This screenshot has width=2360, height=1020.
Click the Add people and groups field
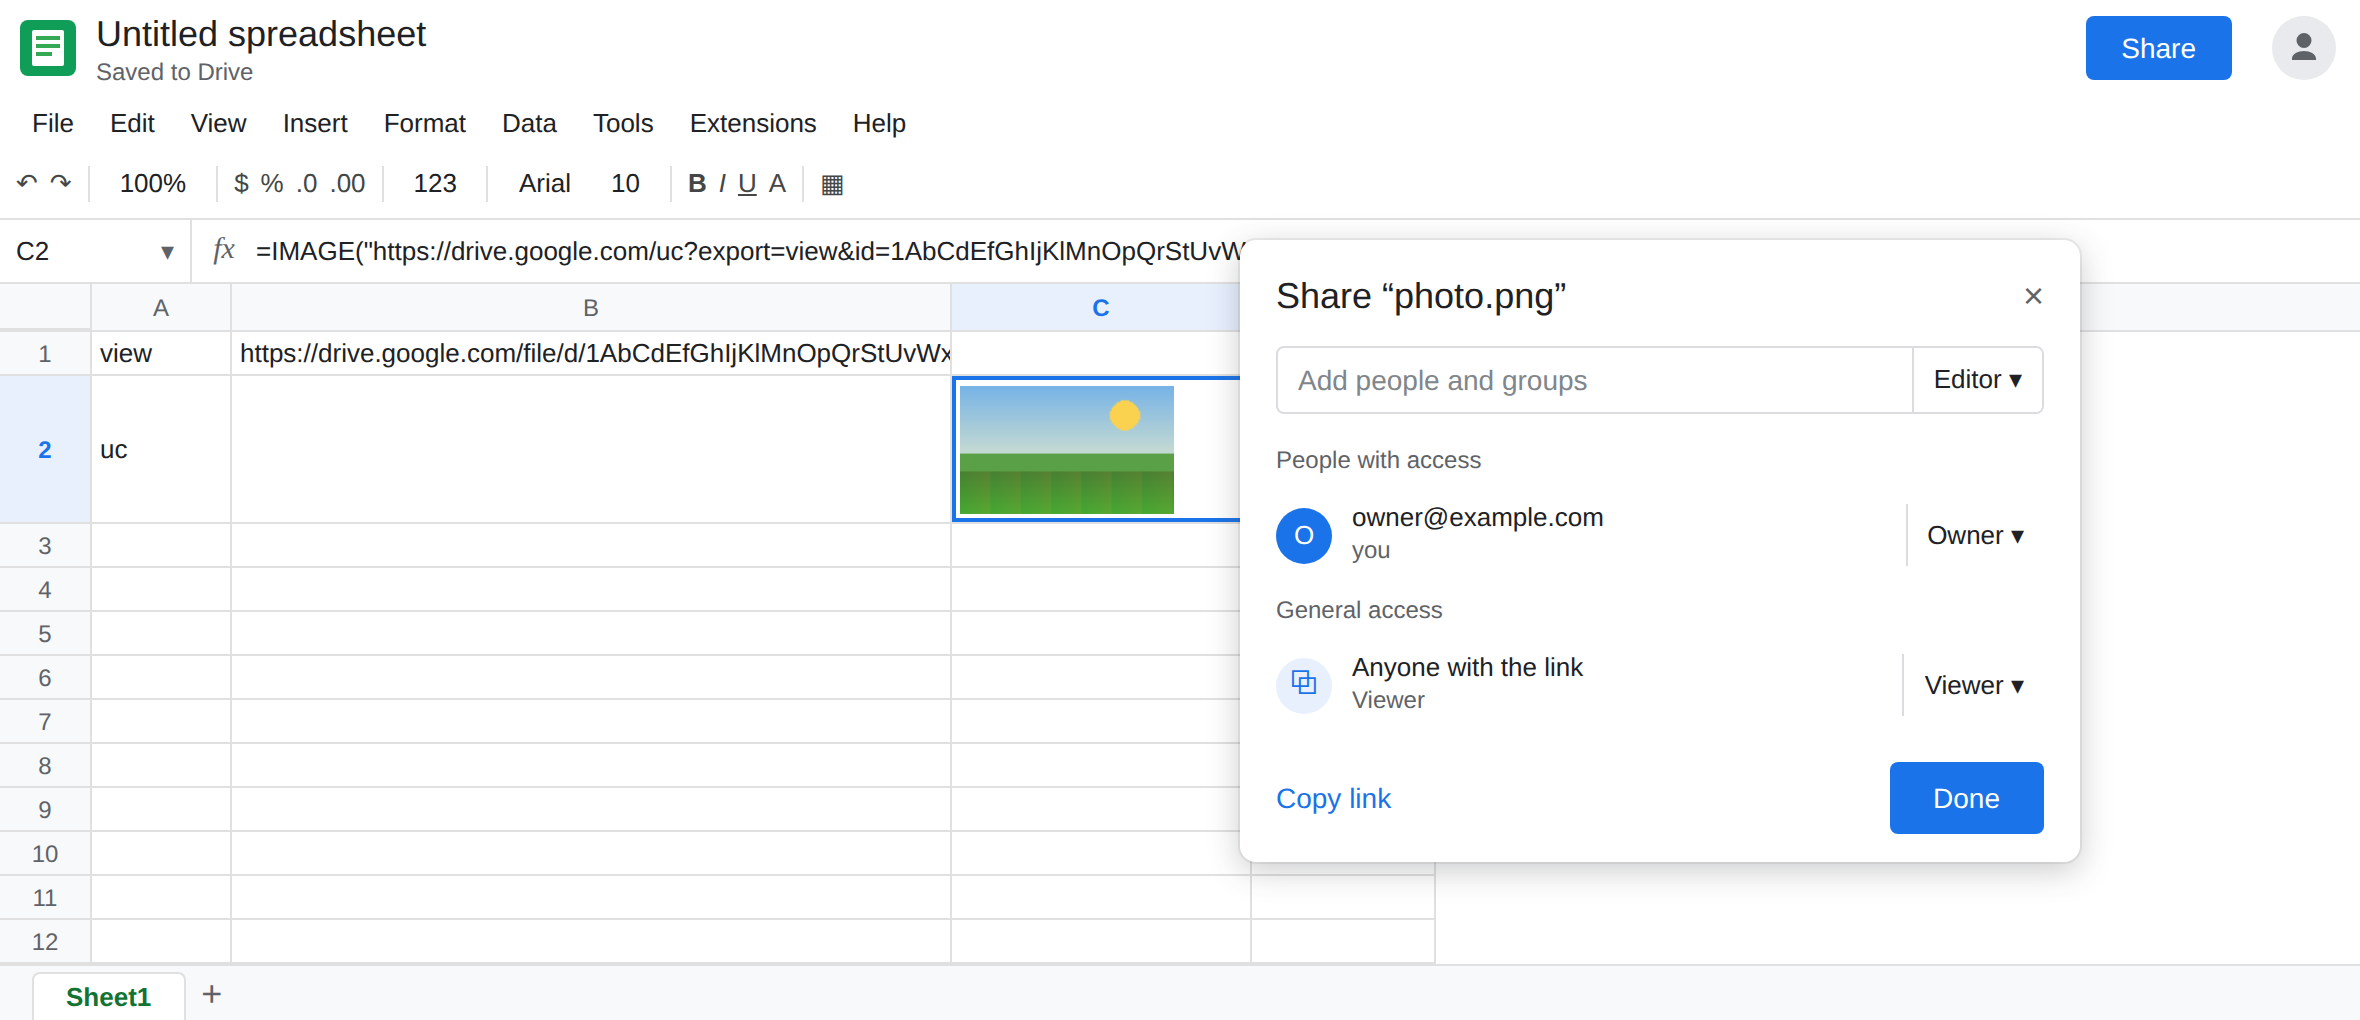(1594, 380)
